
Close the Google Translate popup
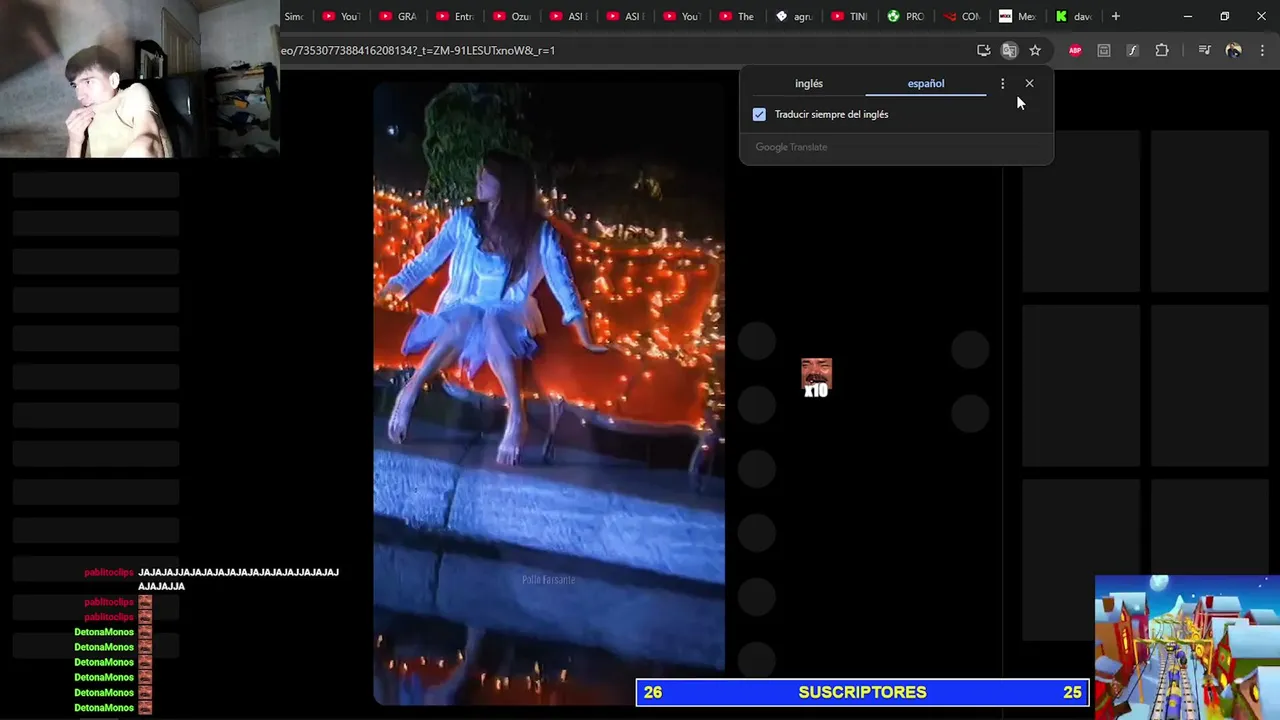1029,83
